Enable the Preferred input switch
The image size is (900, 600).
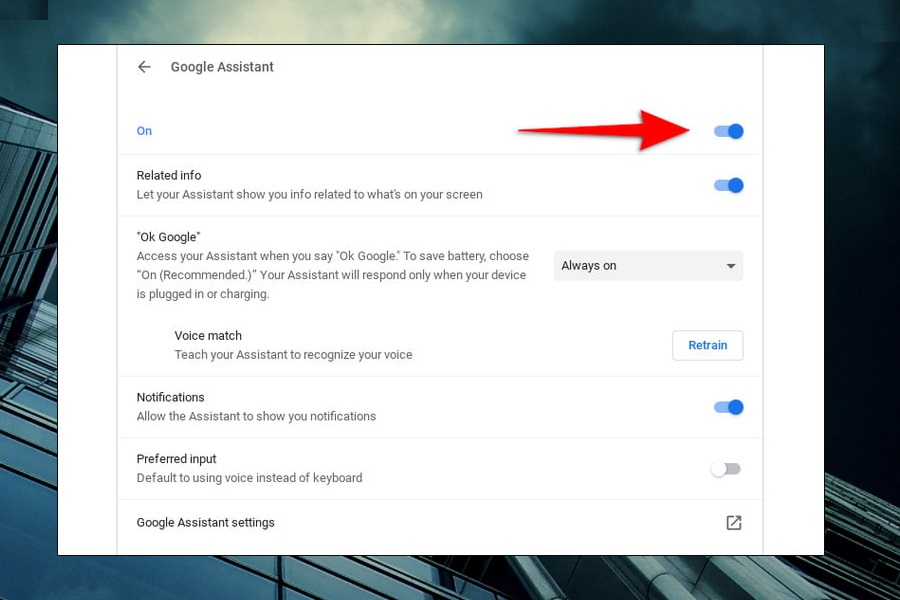click(726, 468)
